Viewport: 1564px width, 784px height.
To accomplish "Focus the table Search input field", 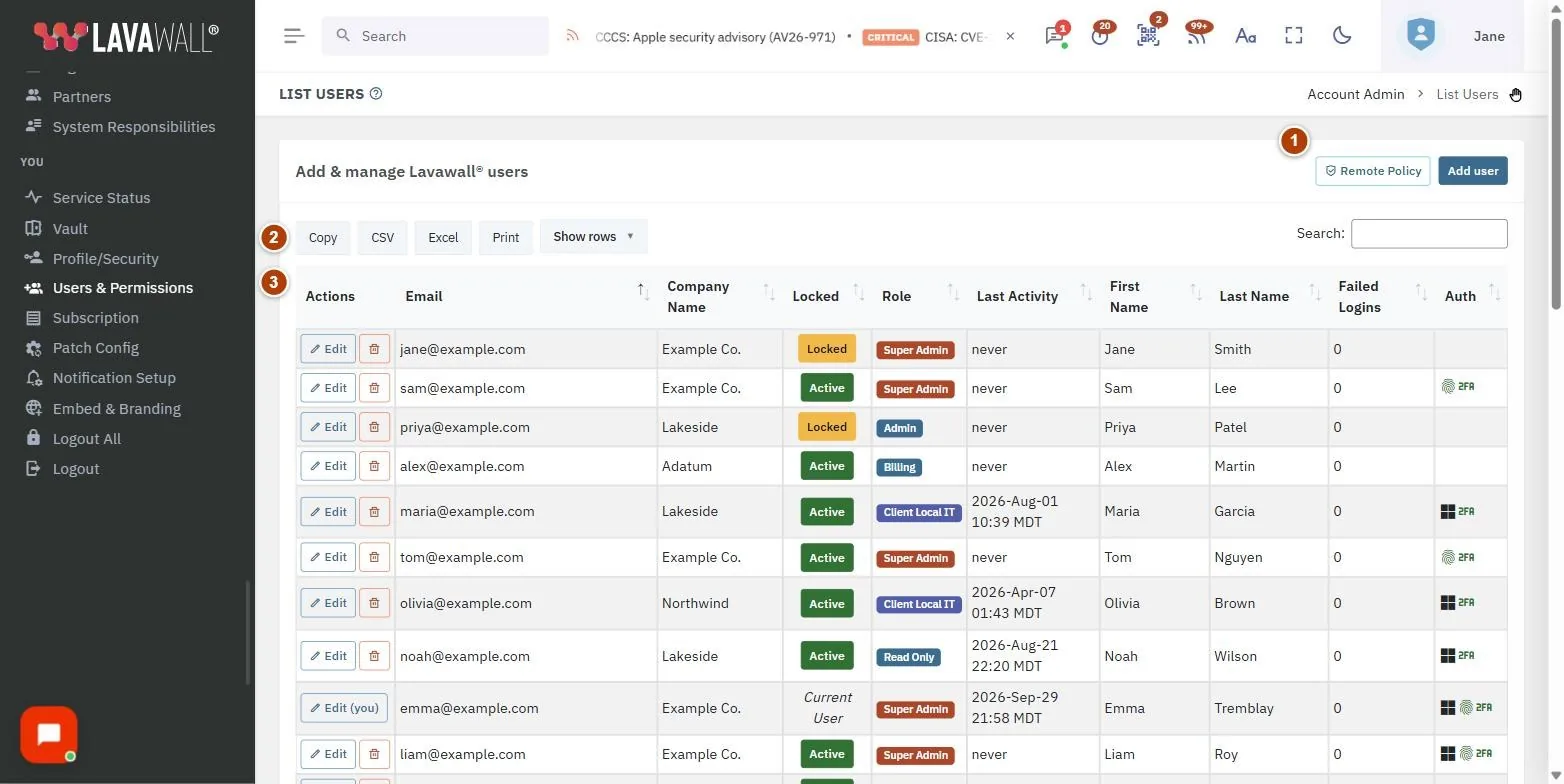I will click(x=1429, y=234).
